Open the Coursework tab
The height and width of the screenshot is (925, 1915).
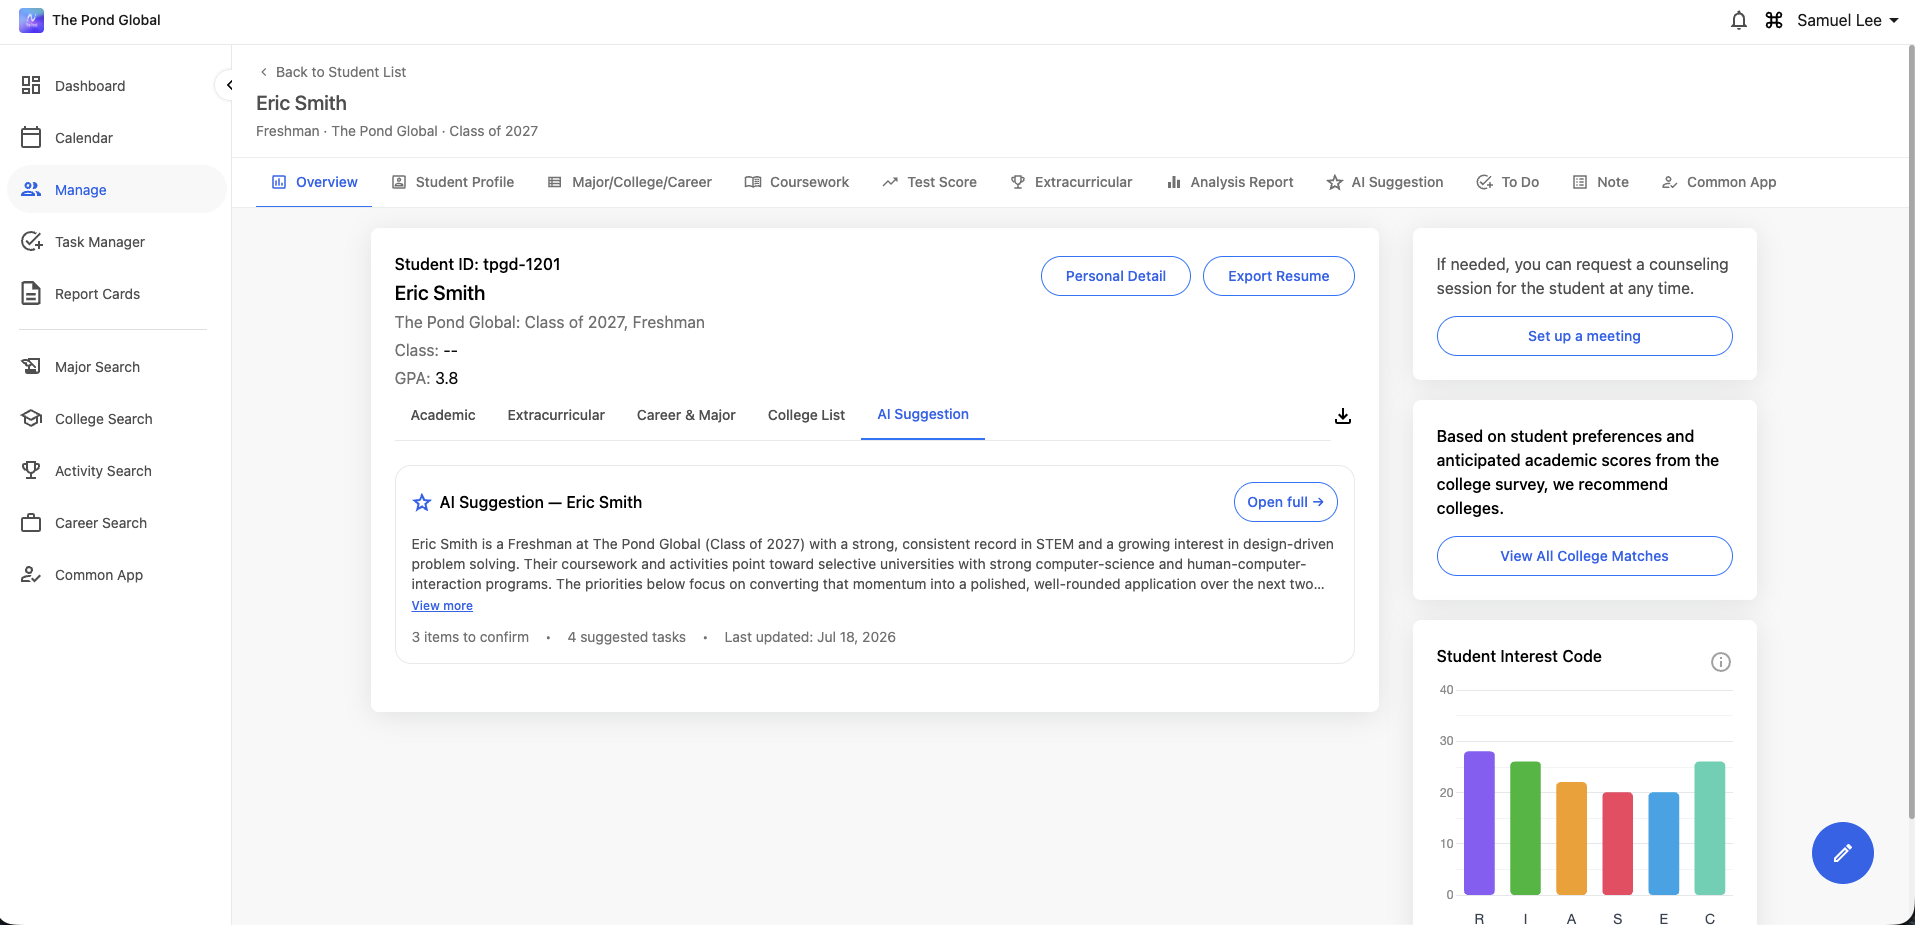click(797, 182)
